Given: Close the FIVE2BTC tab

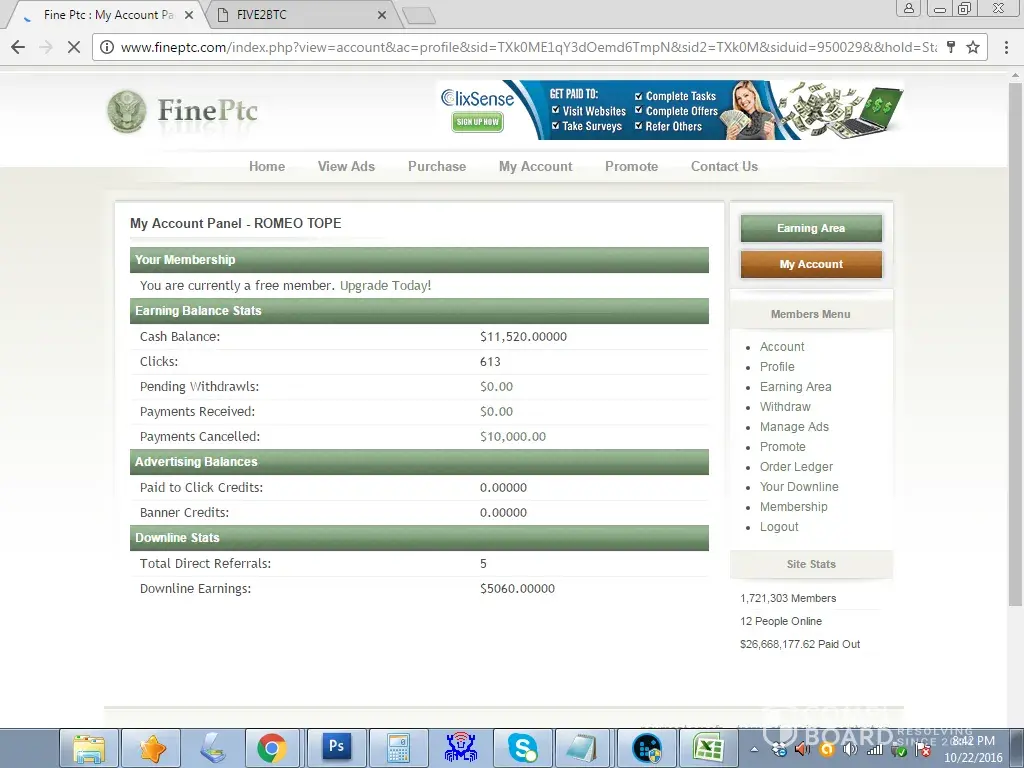Looking at the screenshot, I should click(x=382, y=15).
